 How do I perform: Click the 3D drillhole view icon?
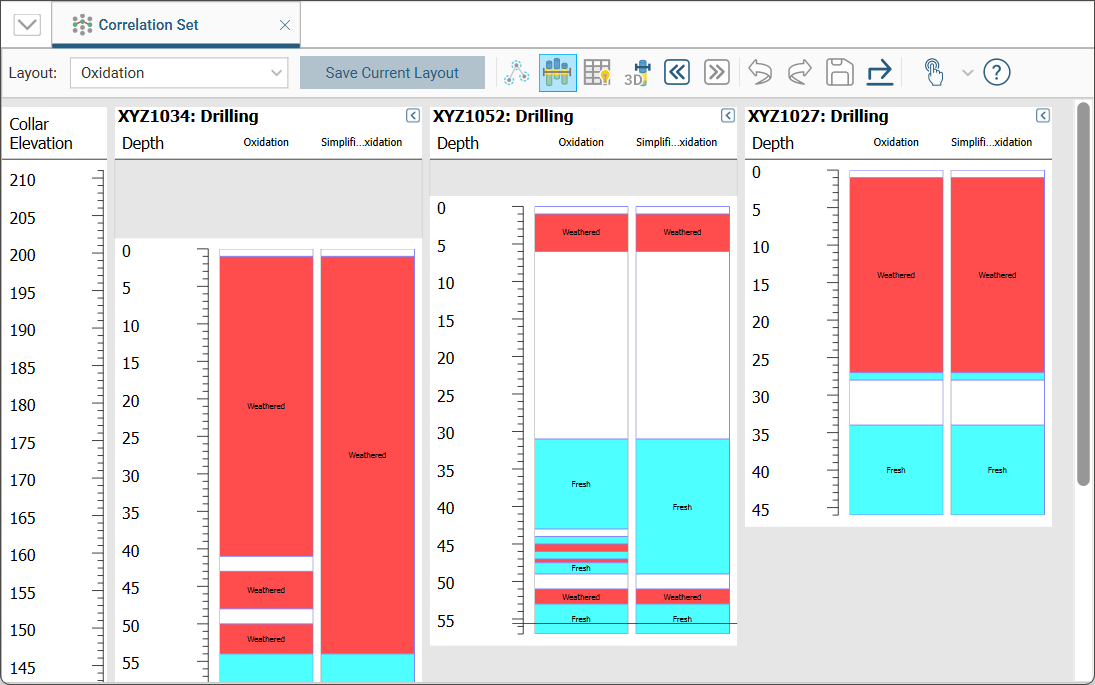tap(637, 72)
